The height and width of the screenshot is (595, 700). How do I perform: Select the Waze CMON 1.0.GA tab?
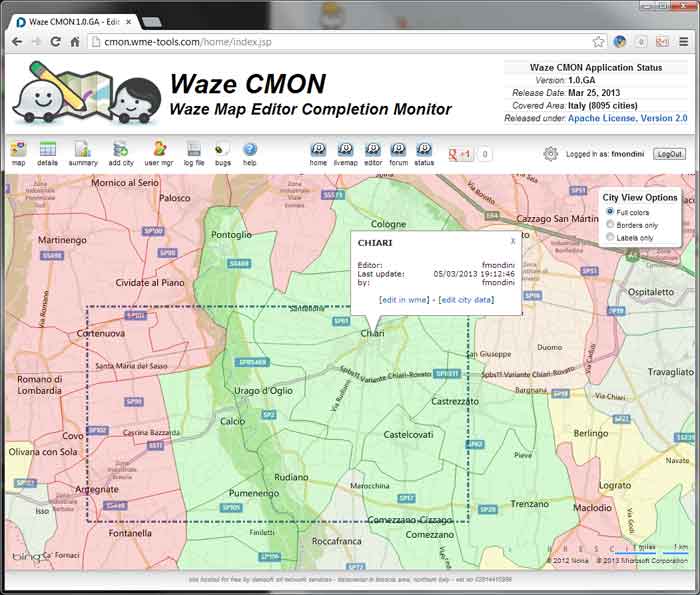pos(74,22)
